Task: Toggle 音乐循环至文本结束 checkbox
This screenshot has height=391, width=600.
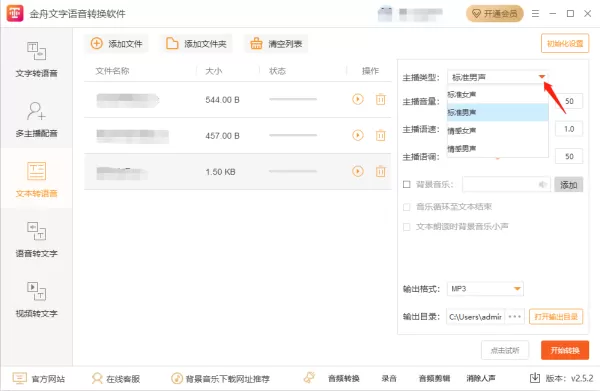Action: (407, 207)
